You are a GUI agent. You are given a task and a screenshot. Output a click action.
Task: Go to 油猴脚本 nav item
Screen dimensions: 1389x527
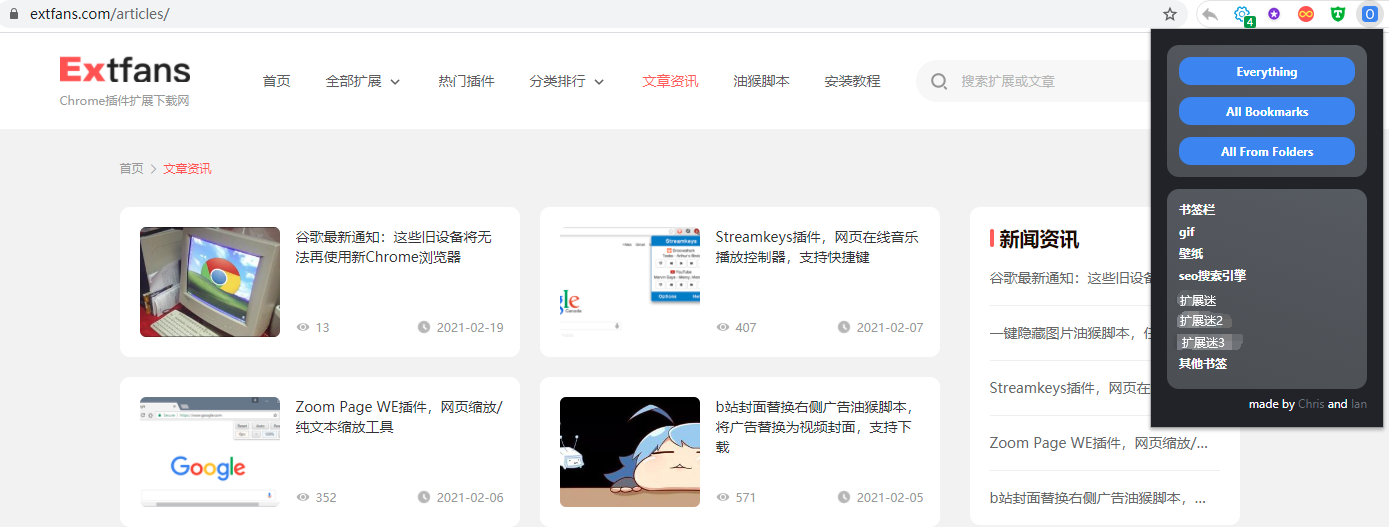[761, 81]
